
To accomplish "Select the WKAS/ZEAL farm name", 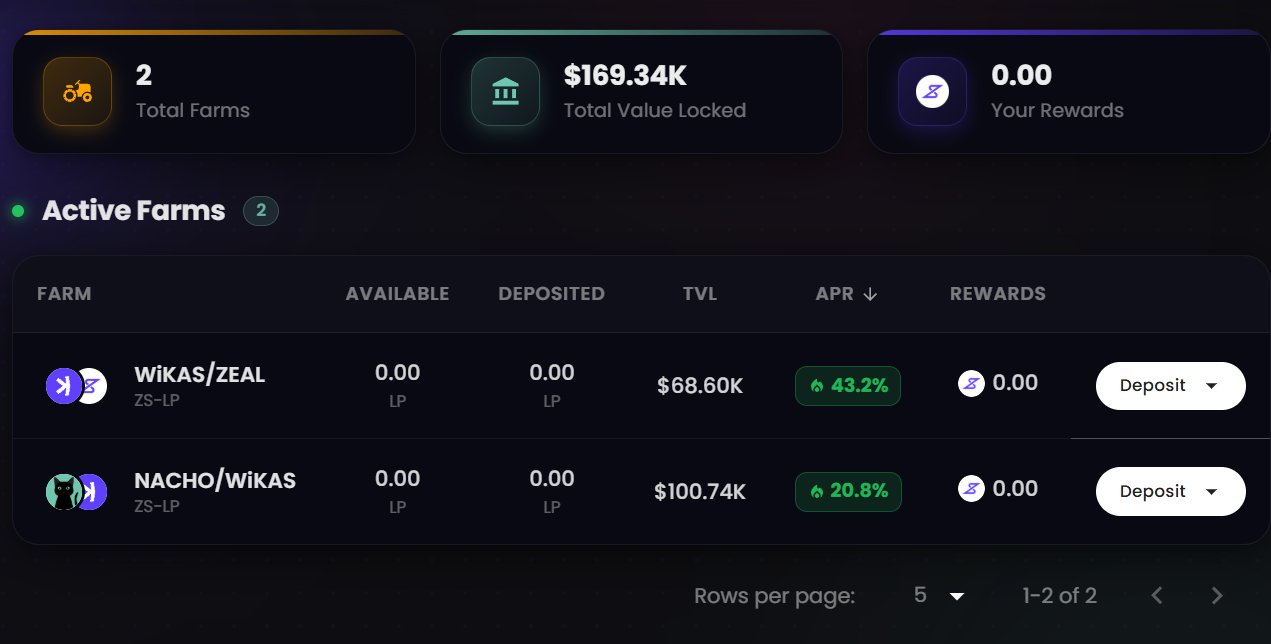I will [199, 375].
